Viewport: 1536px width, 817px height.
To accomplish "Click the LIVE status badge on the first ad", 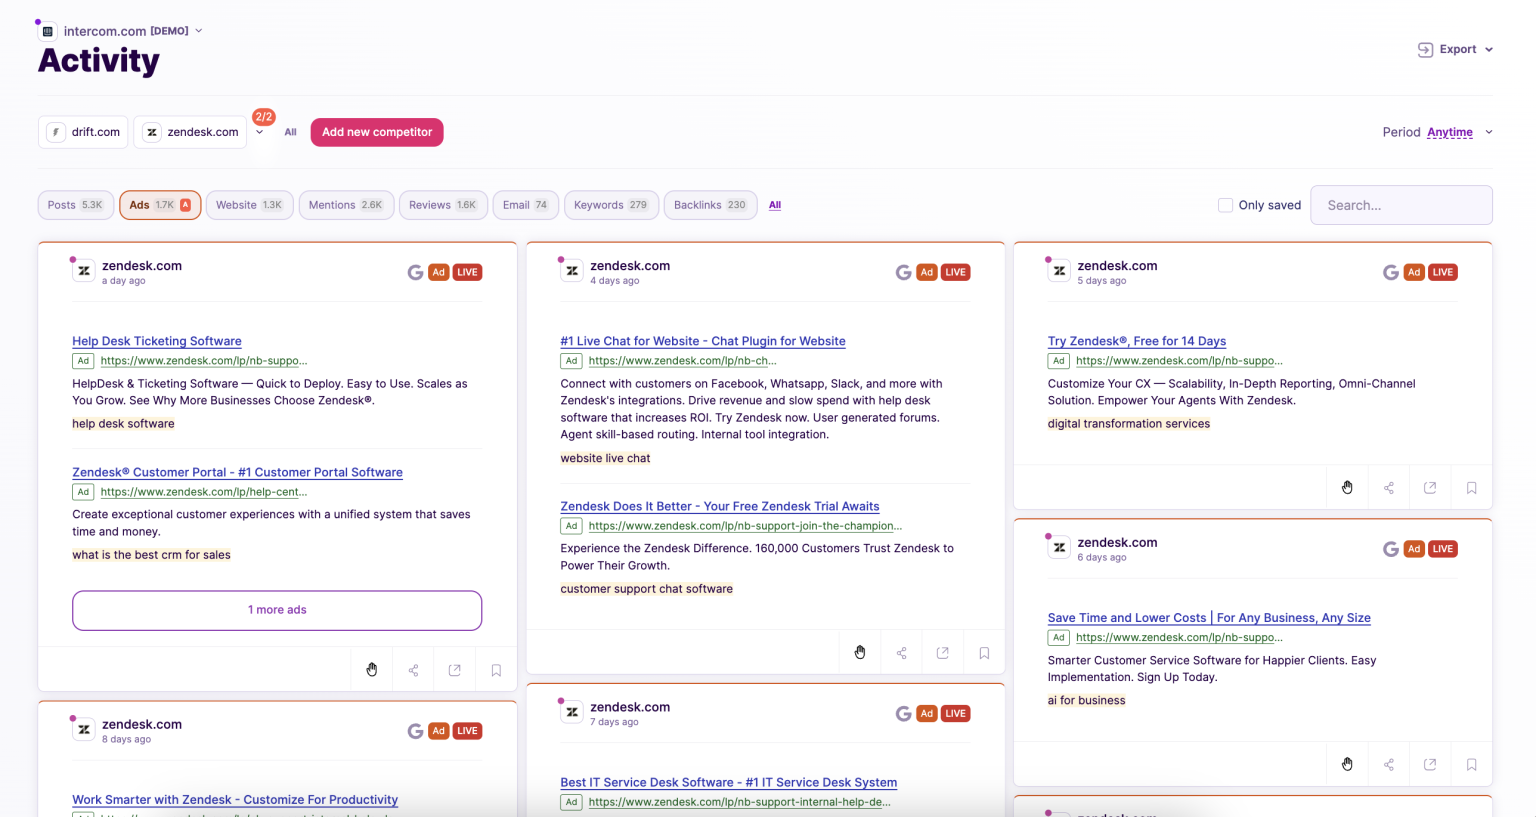I will pyautogui.click(x=467, y=271).
